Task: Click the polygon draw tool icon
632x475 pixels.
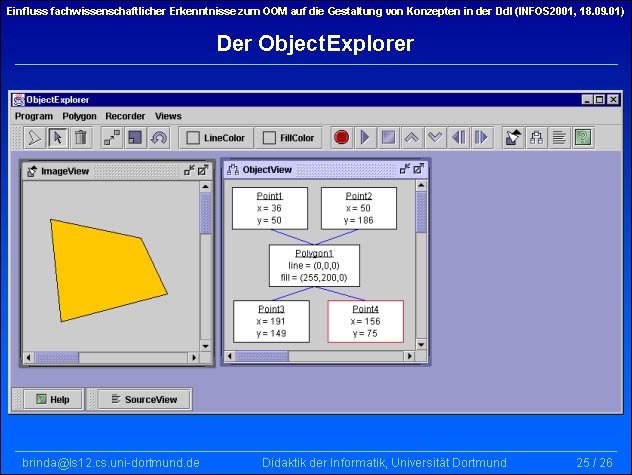Action: (x=33, y=137)
